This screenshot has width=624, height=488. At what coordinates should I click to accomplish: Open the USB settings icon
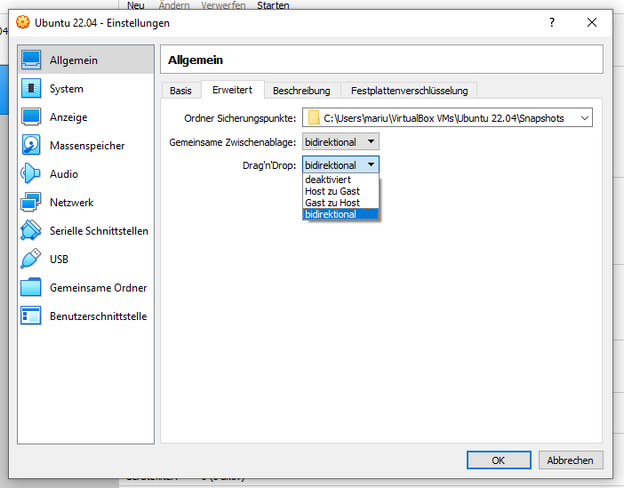[x=32, y=260]
